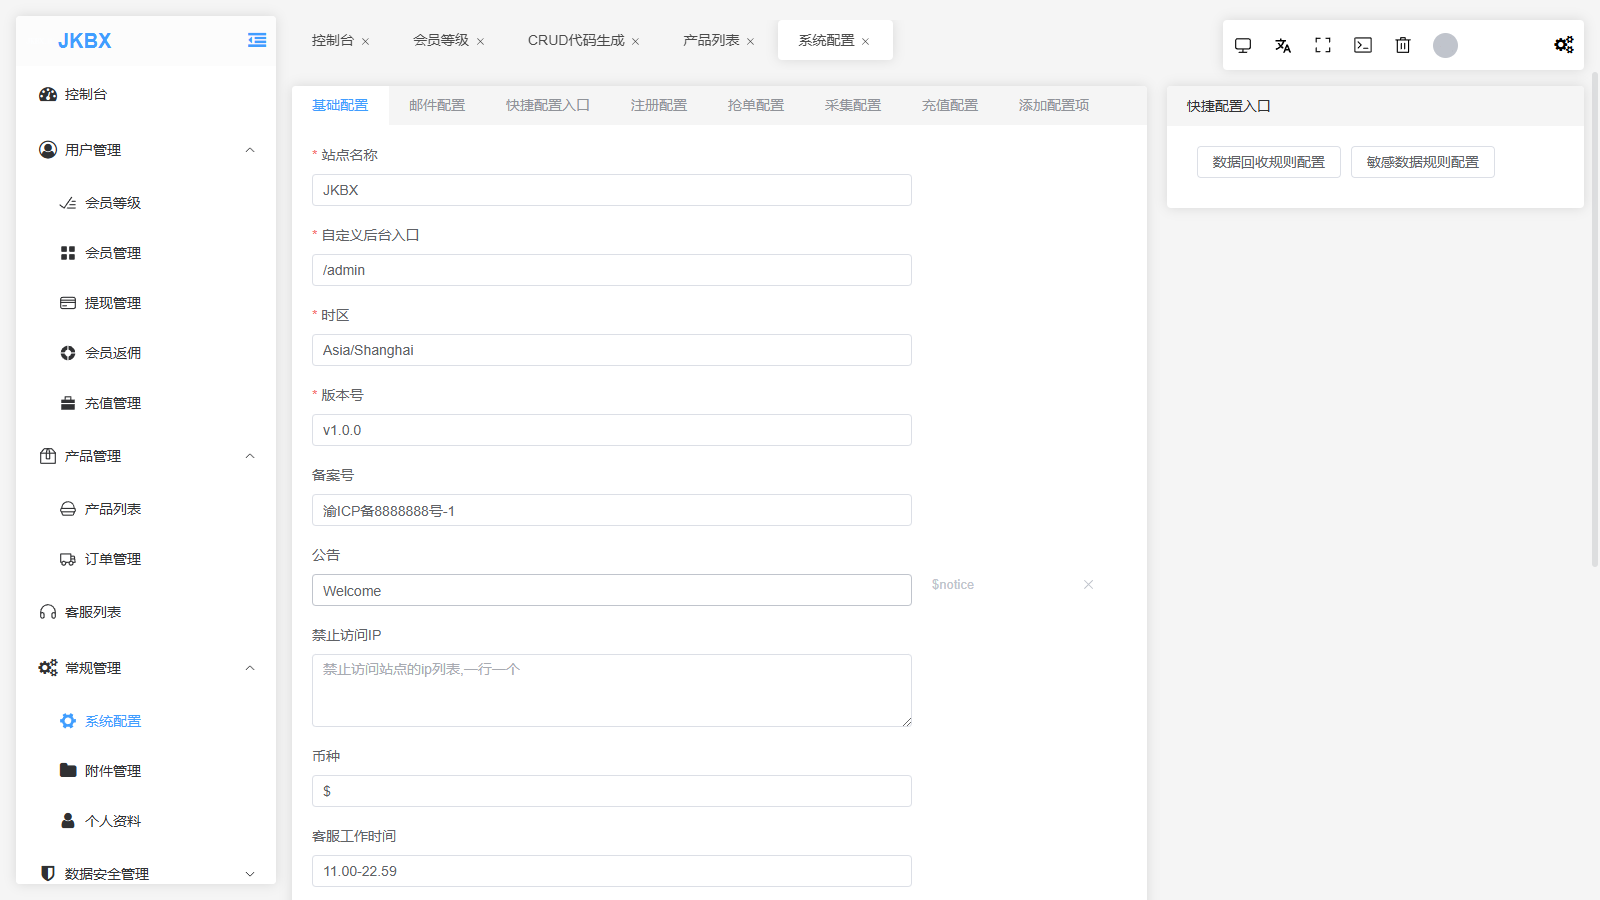Open the terminal icon in header
Screen dimensions: 1600x900
tap(1363, 45)
